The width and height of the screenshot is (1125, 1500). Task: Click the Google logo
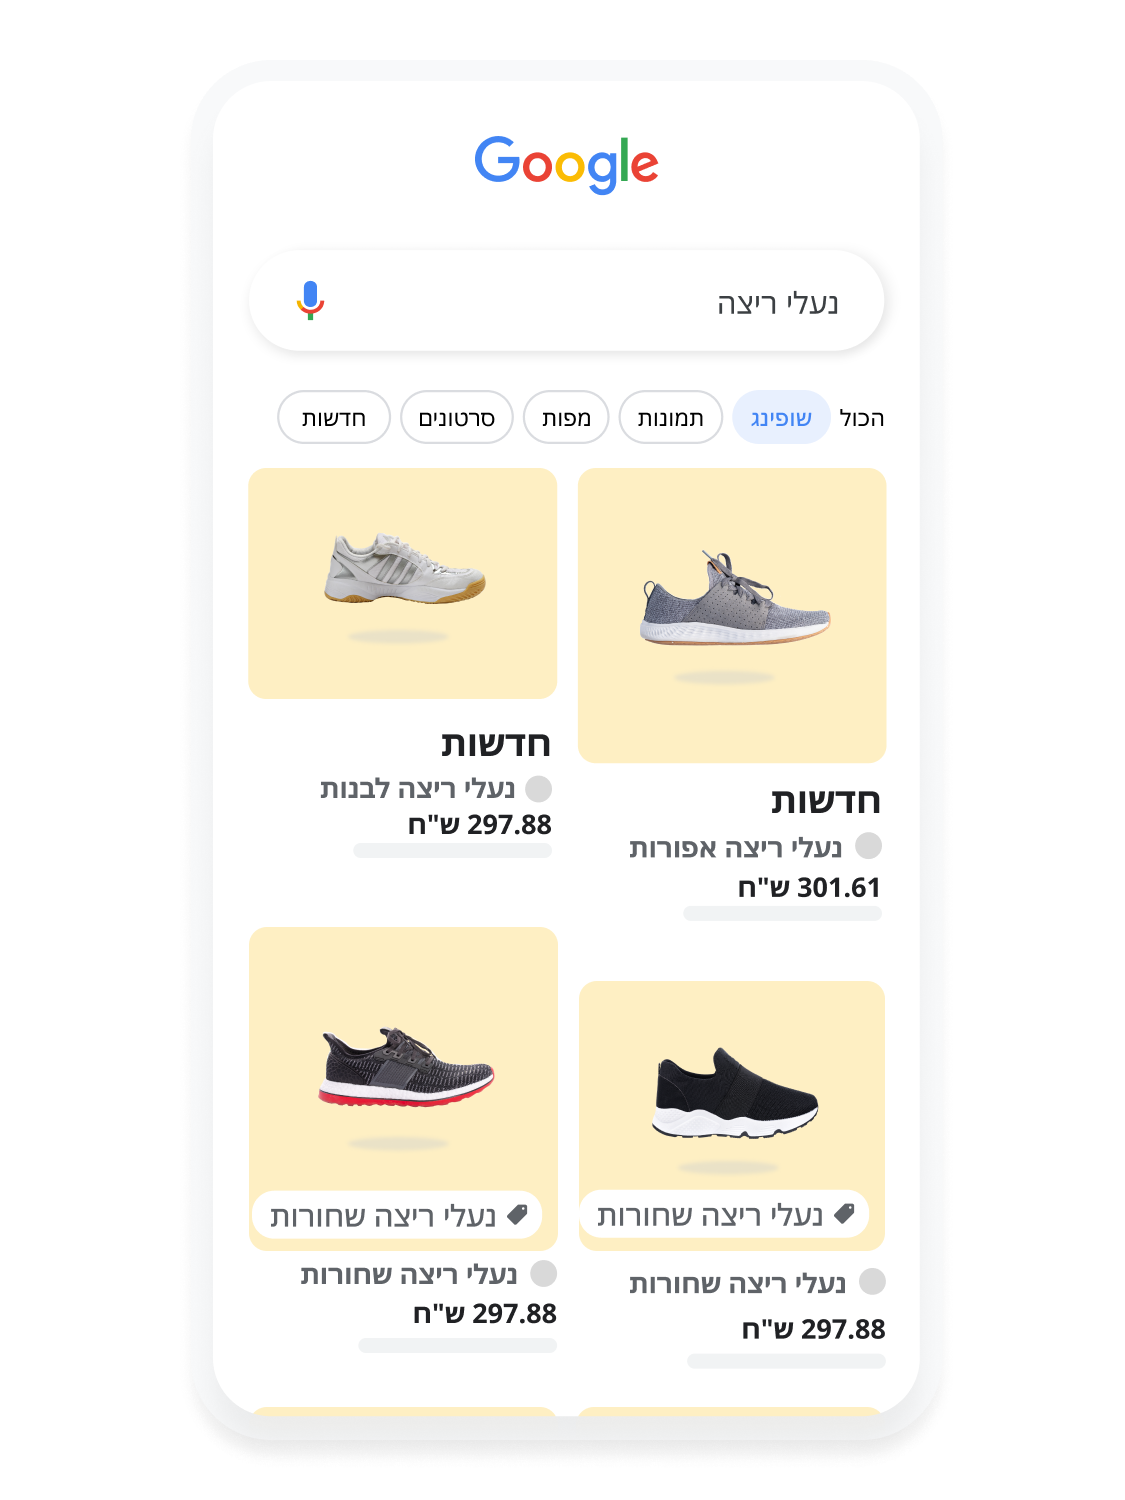pyautogui.click(x=566, y=165)
